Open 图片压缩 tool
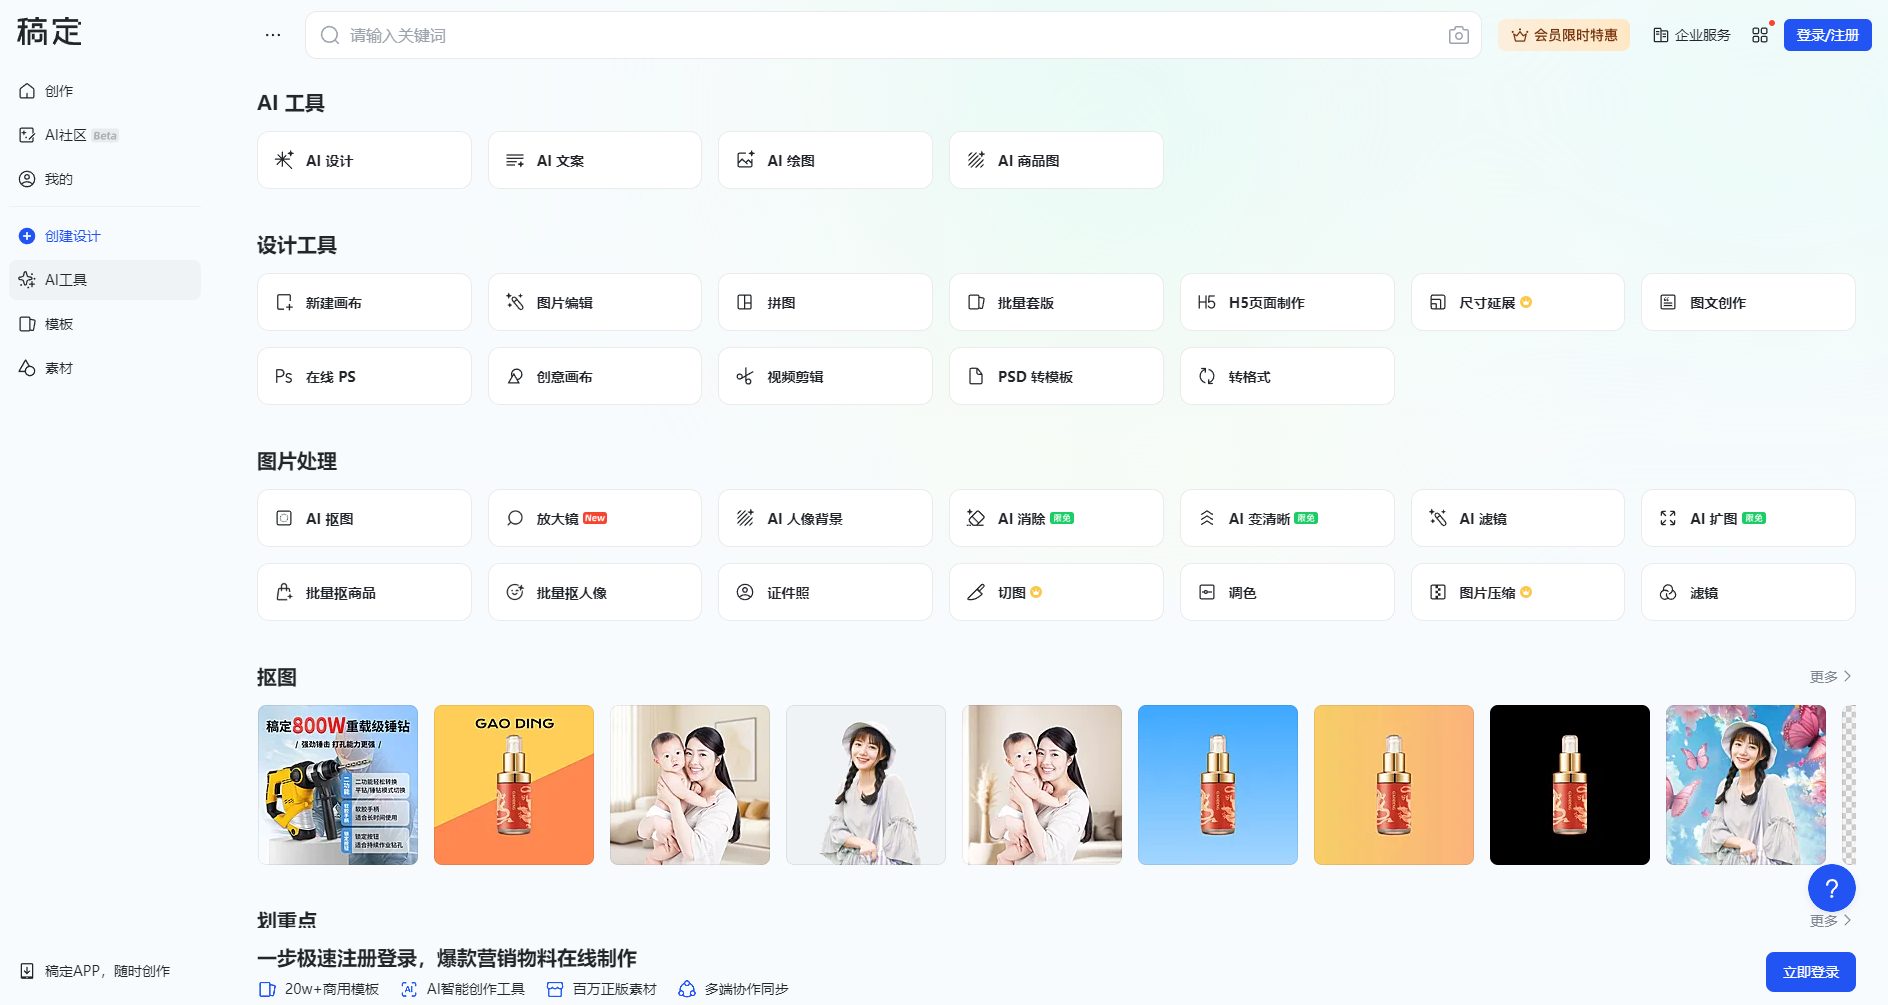This screenshot has height=1005, width=1888. point(1518,592)
